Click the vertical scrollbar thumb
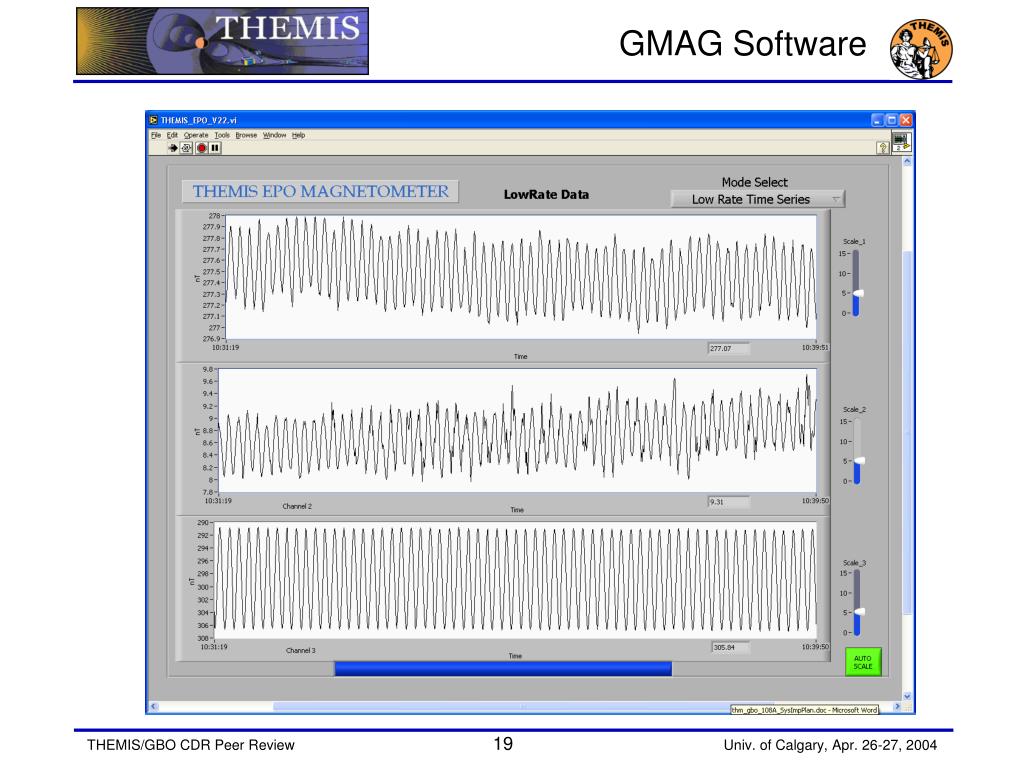Image resolution: width=1024 pixels, height=768 pixels. (907, 431)
